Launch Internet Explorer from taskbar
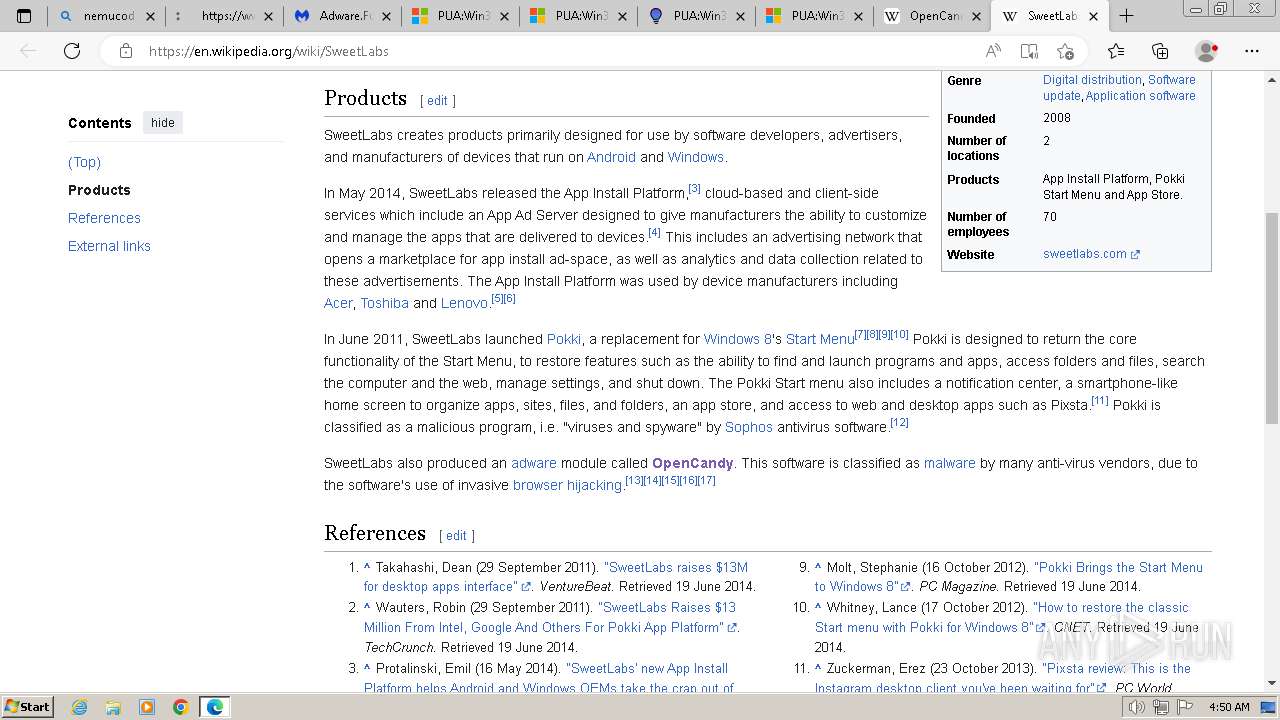Screen dimensions: 1280x720 (79, 707)
